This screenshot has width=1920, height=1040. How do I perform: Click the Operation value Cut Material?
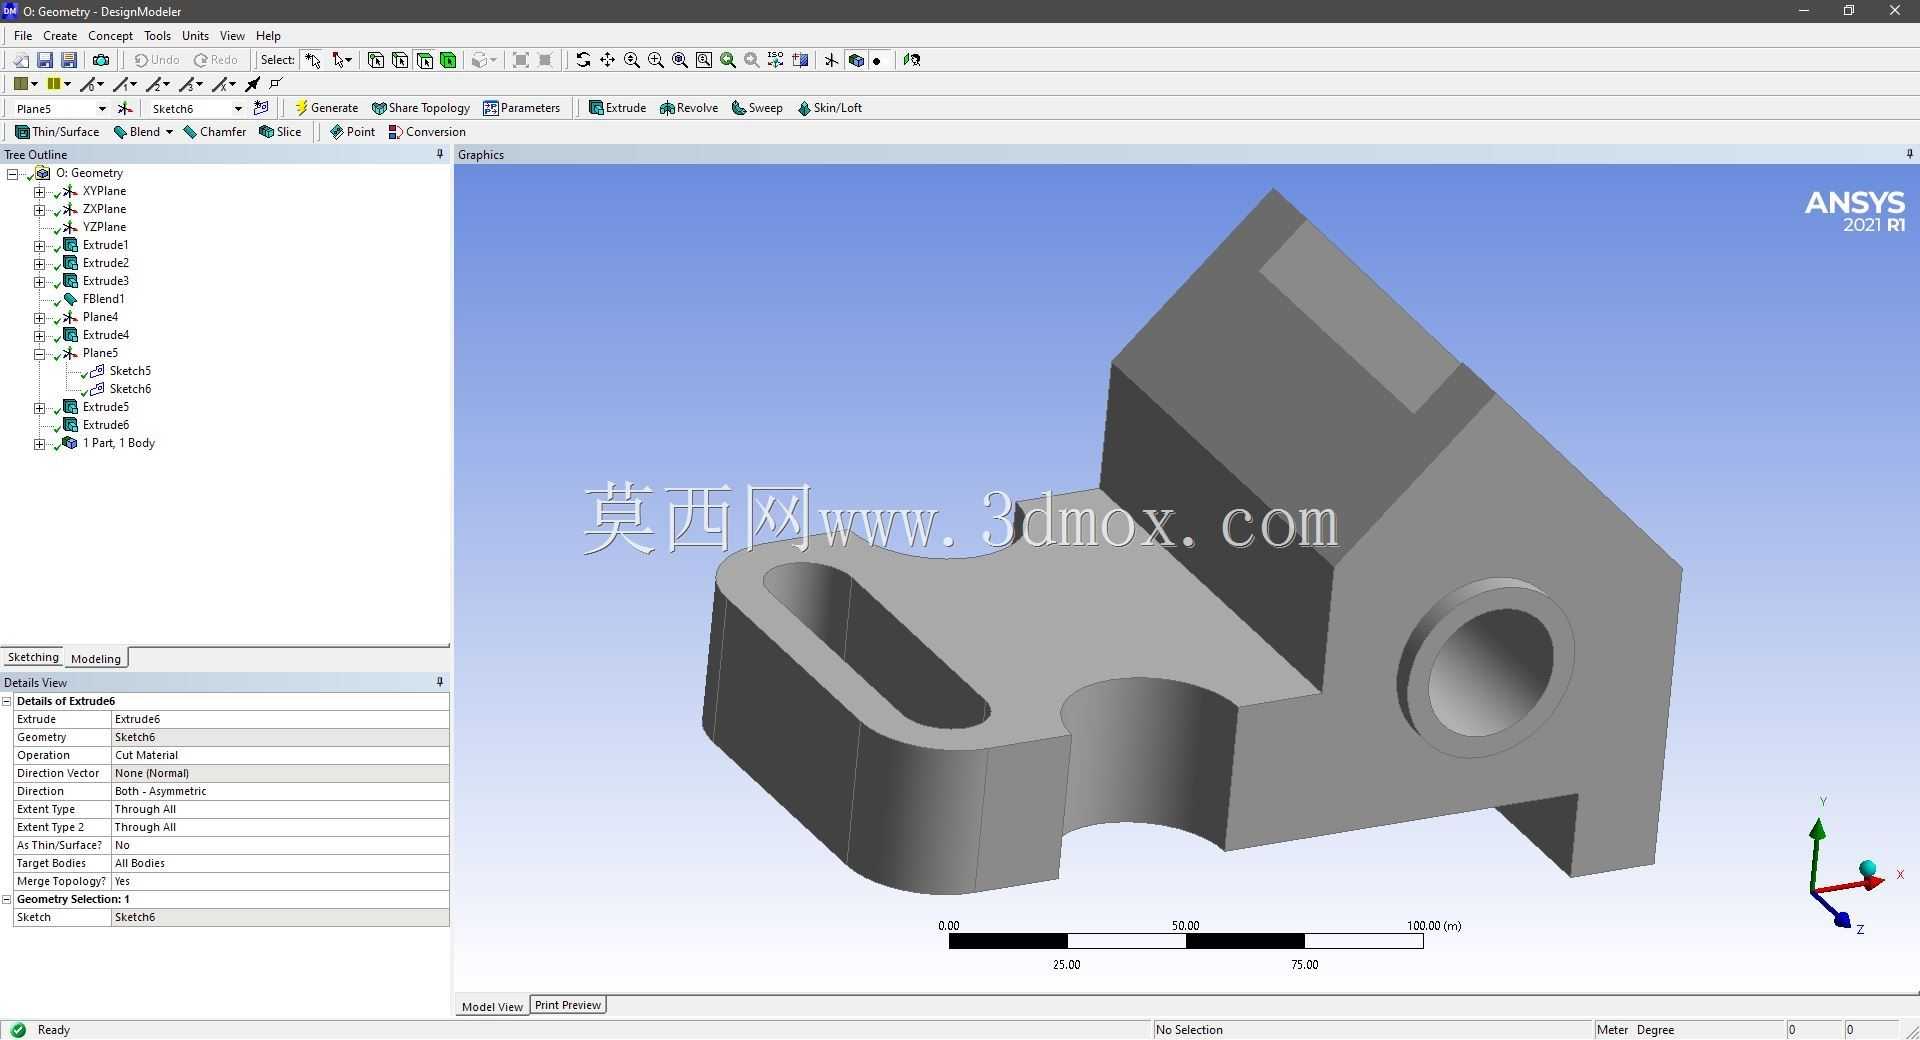click(280, 755)
